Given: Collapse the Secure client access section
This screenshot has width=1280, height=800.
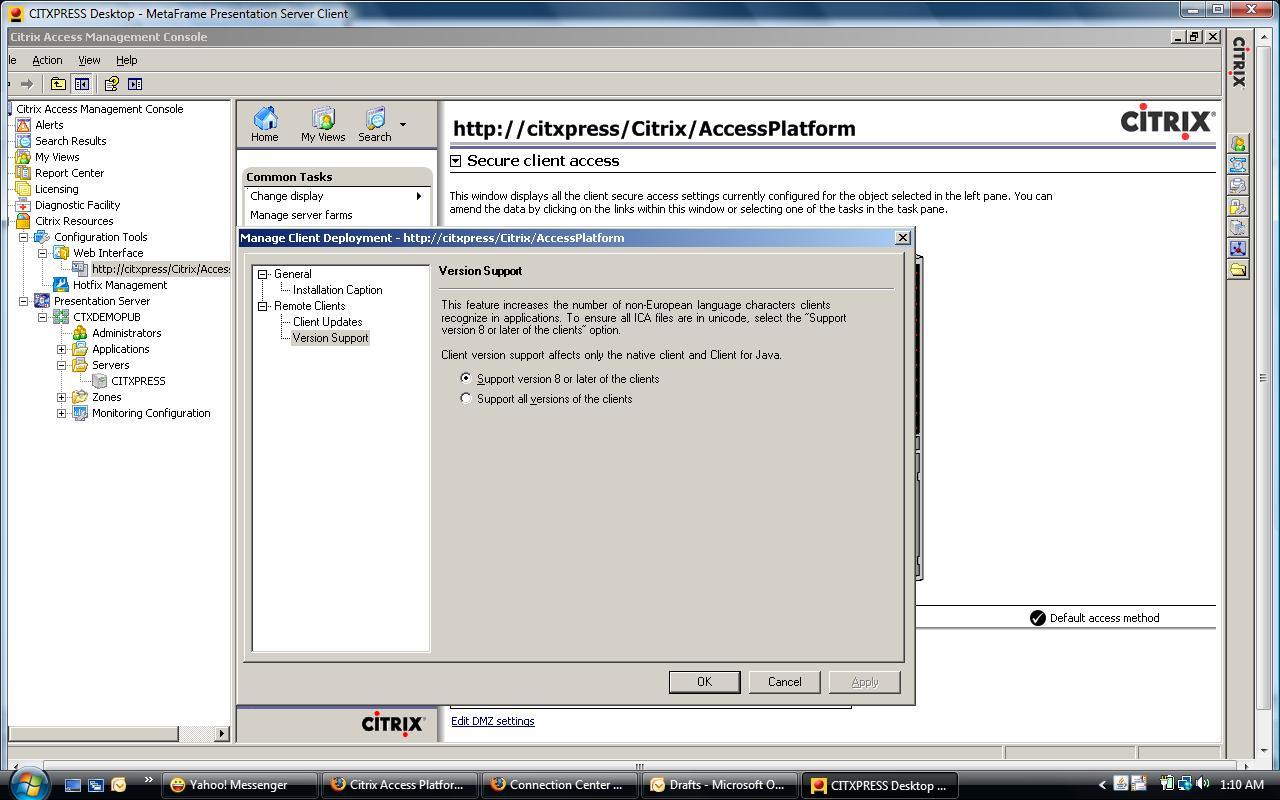Looking at the screenshot, I should click(x=455, y=160).
